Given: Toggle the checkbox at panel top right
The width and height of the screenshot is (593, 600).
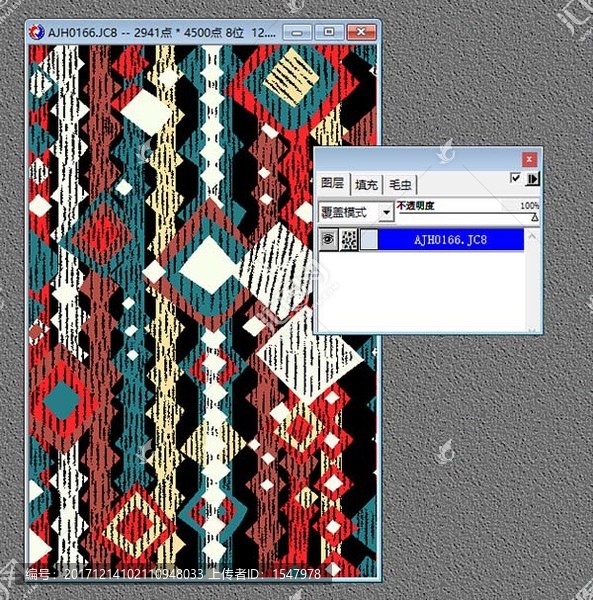Looking at the screenshot, I should tap(515, 178).
